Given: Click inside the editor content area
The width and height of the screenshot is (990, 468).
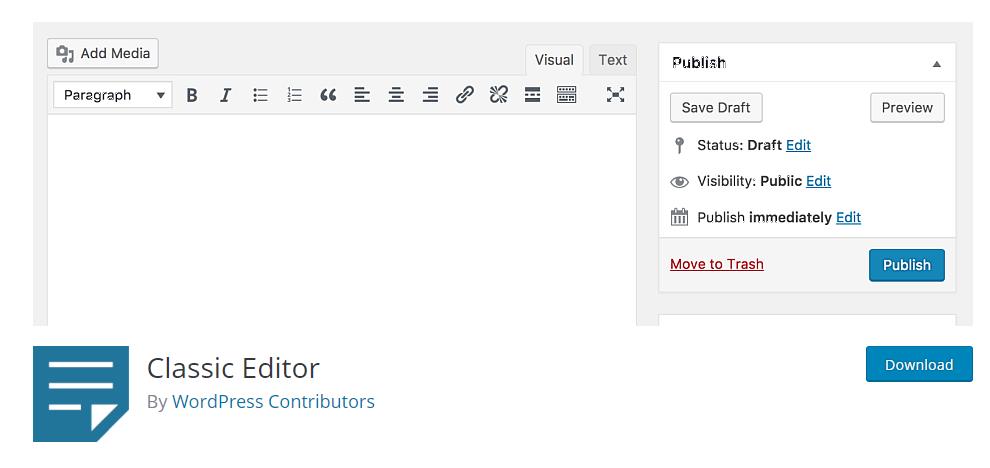Looking at the screenshot, I should 342,220.
